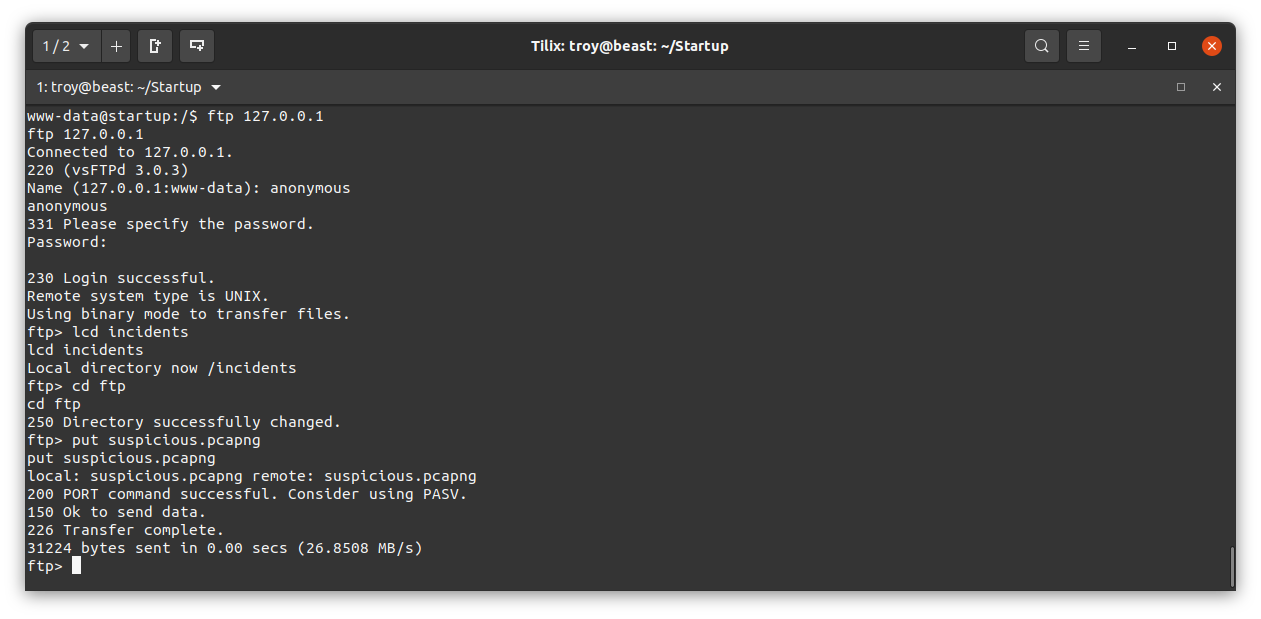Open the Tilix hamburger menu
Image resolution: width=1261 pixels, height=619 pixels.
(1084, 46)
